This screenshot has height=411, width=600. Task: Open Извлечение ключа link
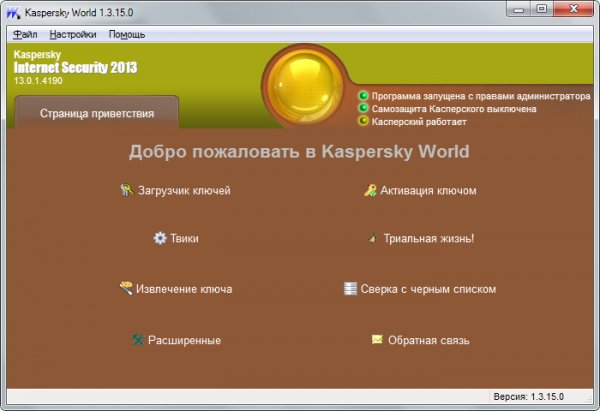point(184,289)
